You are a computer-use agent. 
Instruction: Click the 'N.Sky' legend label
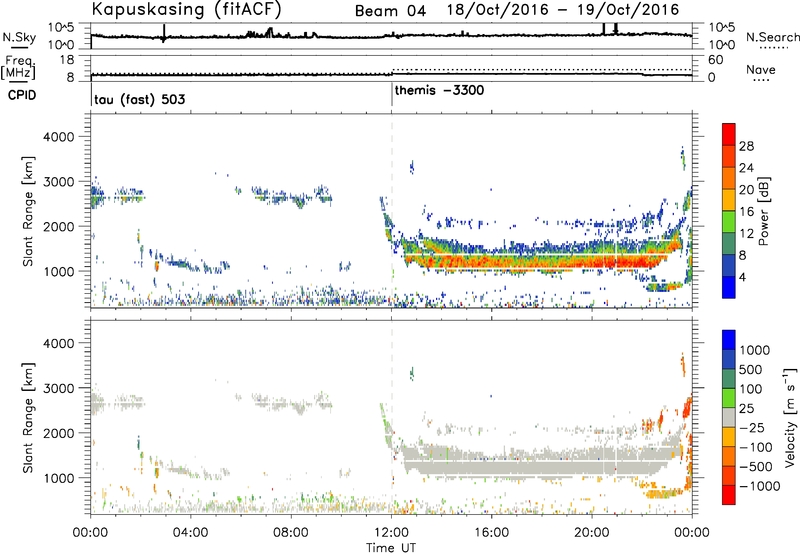pos(19,37)
